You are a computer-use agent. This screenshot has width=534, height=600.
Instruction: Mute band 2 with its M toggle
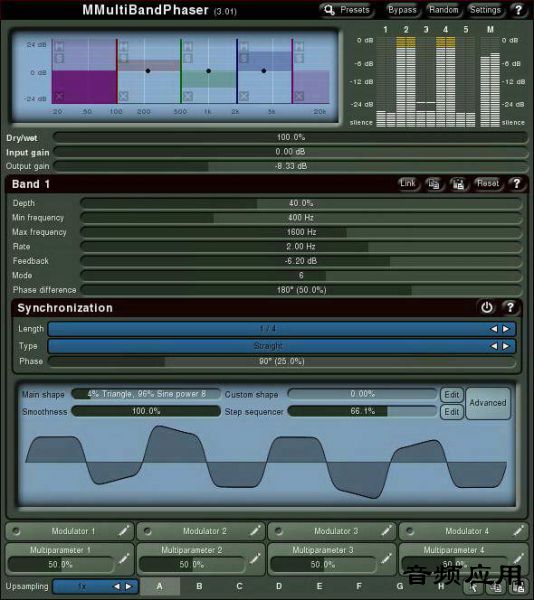pyautogui.click(x=123, y=47)
